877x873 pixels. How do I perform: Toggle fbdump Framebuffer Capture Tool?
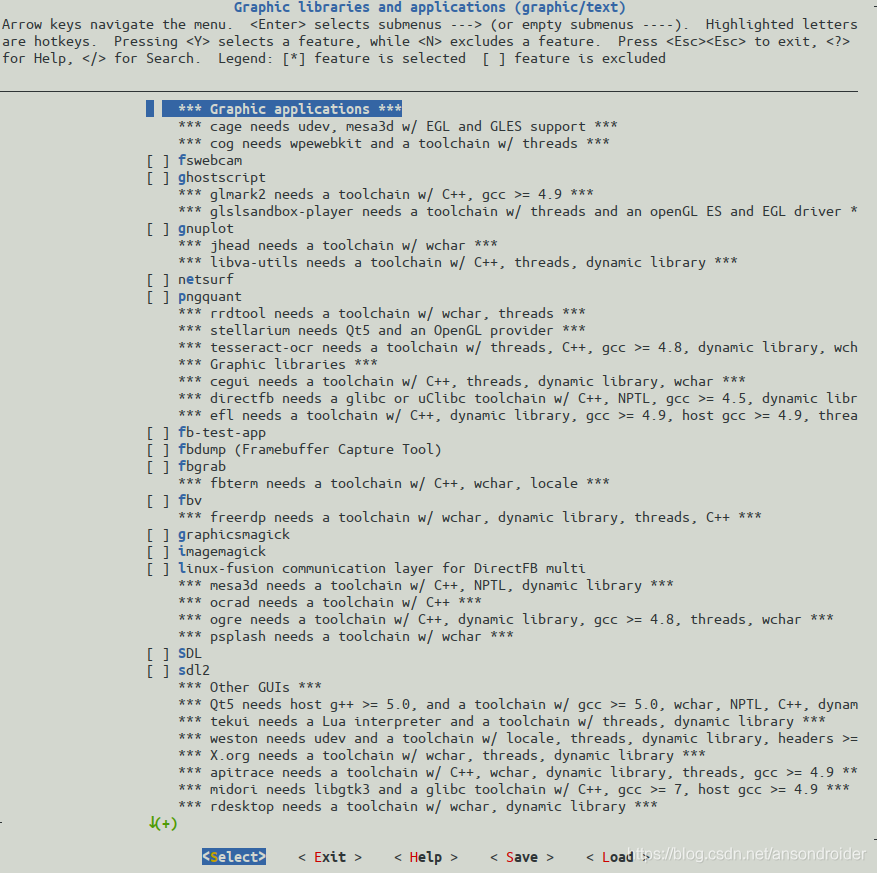[x=158, y=450]
